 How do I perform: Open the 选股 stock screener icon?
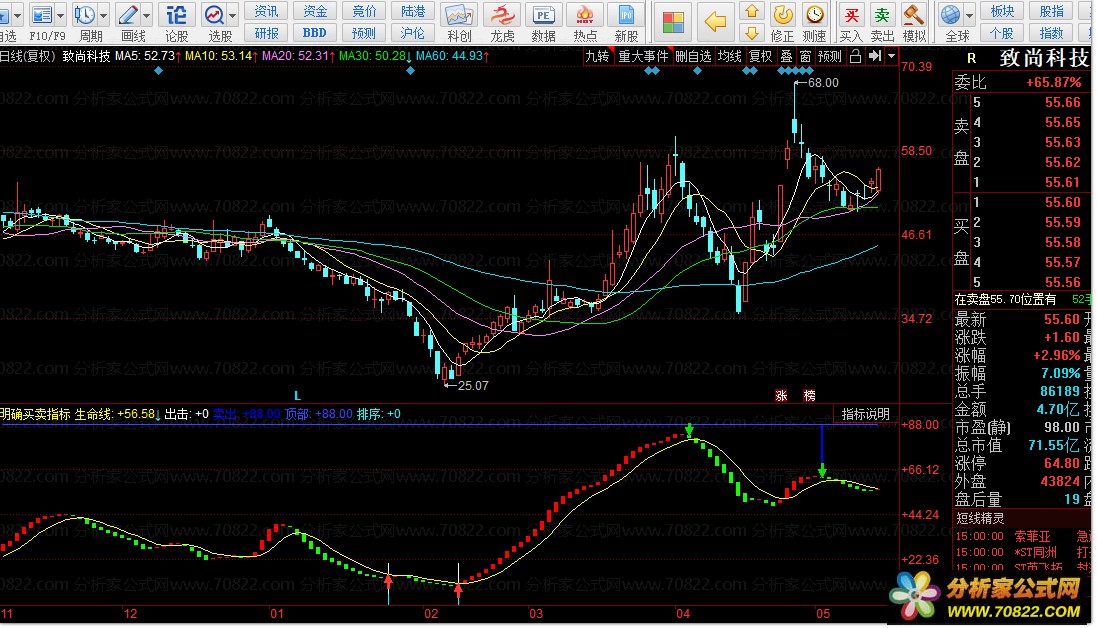pyautogui.click(x=214, y=15)
